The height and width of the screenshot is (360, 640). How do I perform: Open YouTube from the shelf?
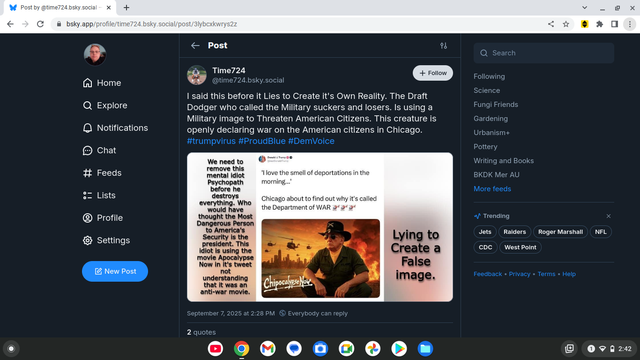215,349
